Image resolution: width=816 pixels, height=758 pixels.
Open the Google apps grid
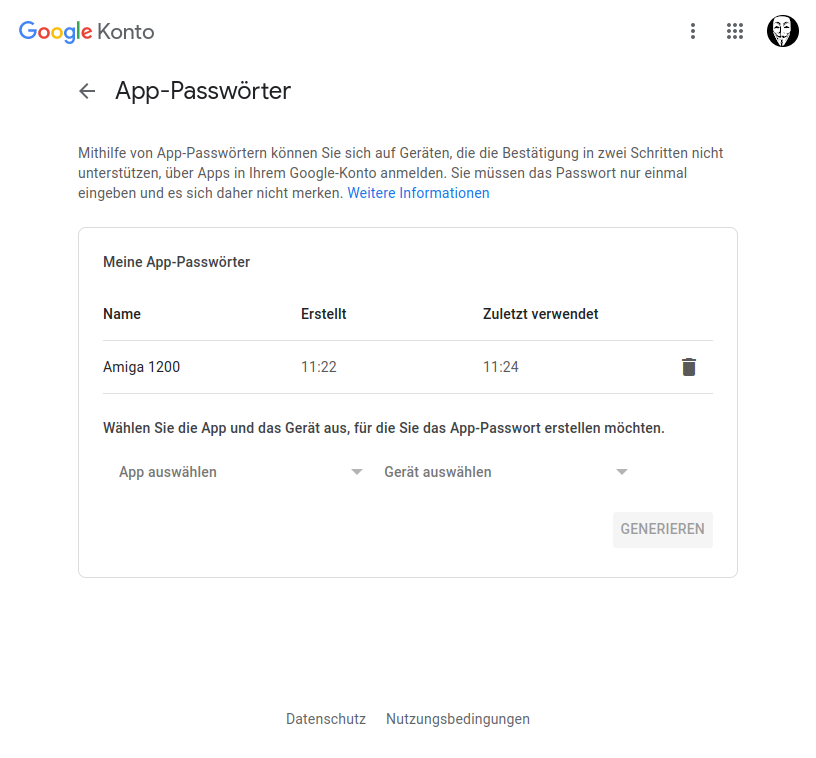tap(735, 31)
